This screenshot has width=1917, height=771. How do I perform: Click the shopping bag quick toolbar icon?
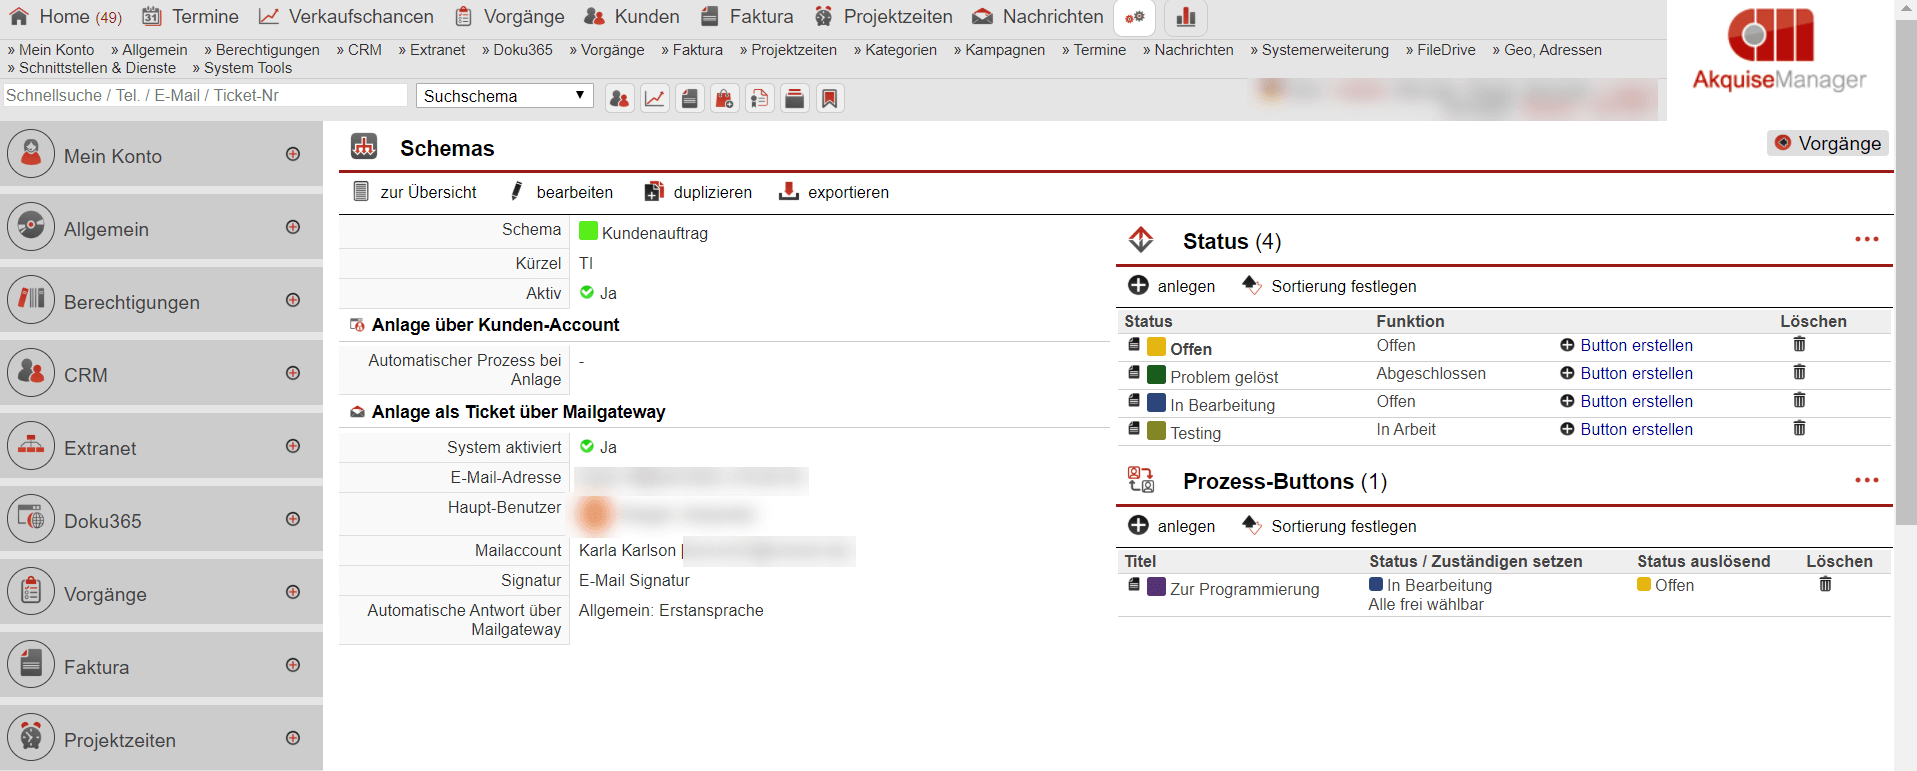point(724,98)
